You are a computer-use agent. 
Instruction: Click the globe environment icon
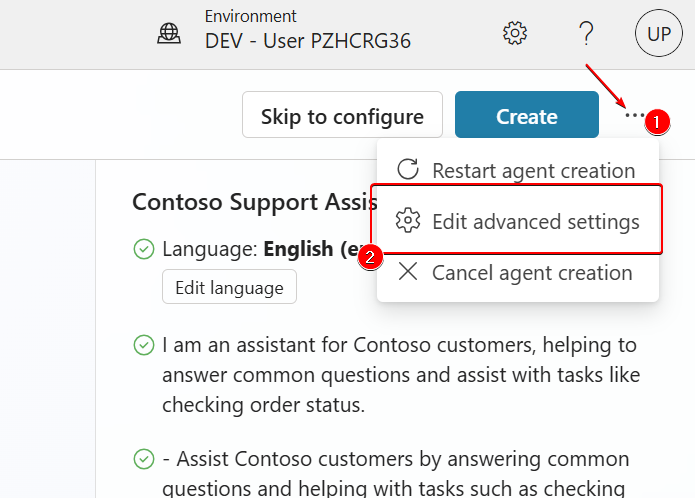coord(169,33)
